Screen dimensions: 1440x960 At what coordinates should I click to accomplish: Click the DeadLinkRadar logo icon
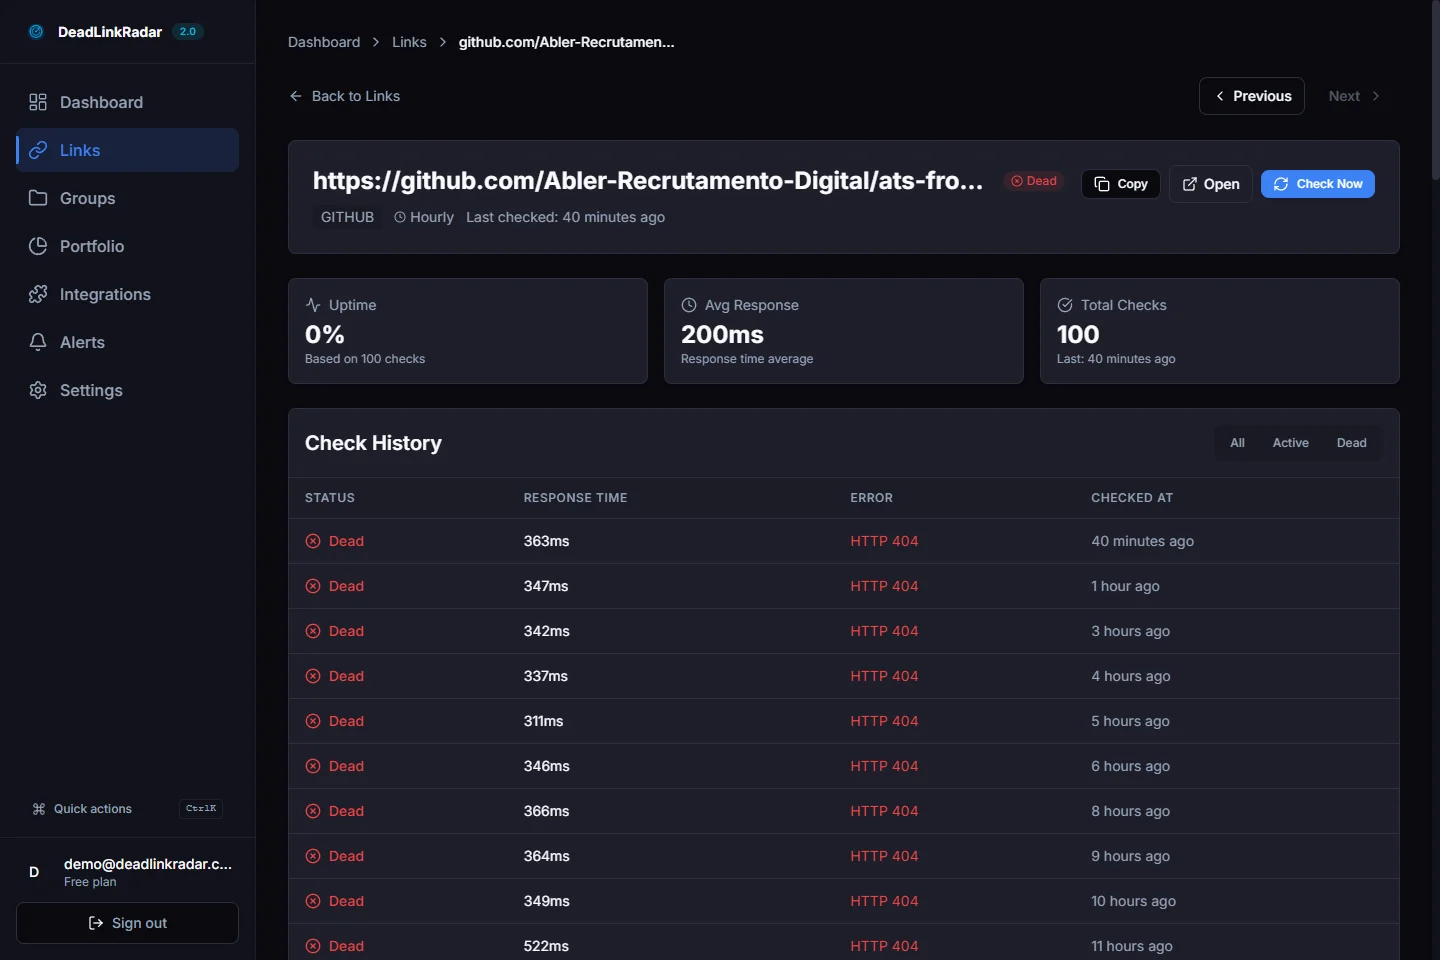(36, 32)
